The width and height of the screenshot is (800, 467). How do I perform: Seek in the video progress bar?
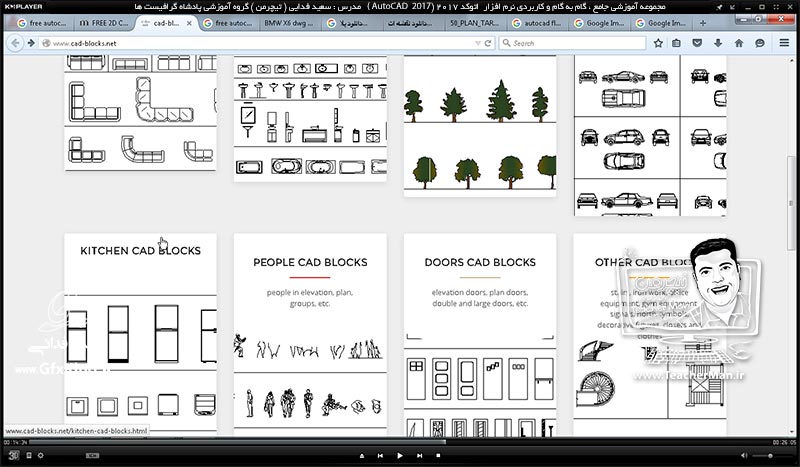[399, 442]
